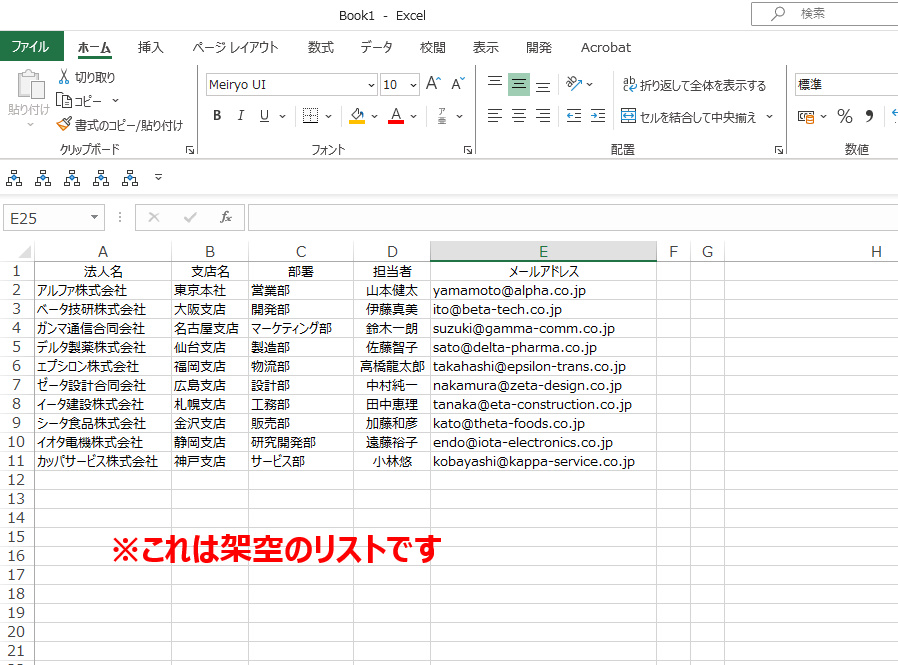
Task: Cancel formula entry X button
Action: click(153, 217)
